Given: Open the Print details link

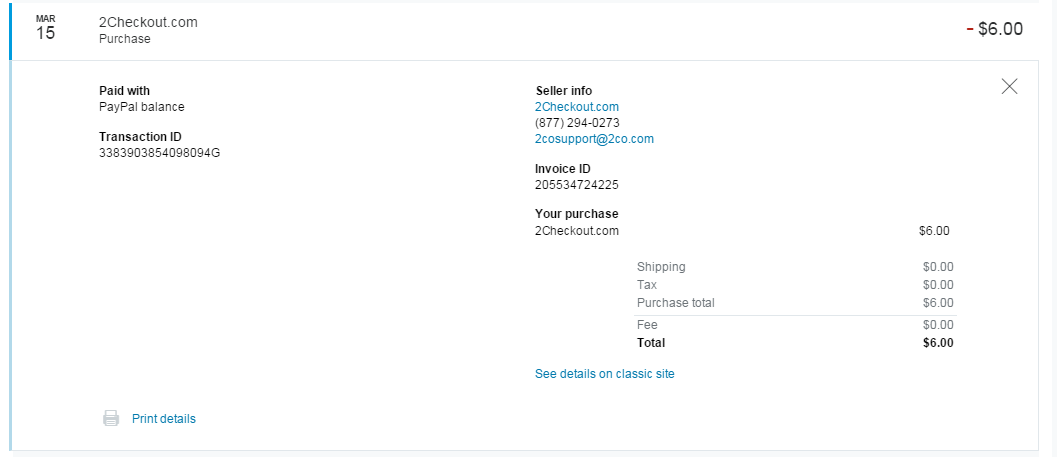Looking at the screenshot, I should (164, 419).
